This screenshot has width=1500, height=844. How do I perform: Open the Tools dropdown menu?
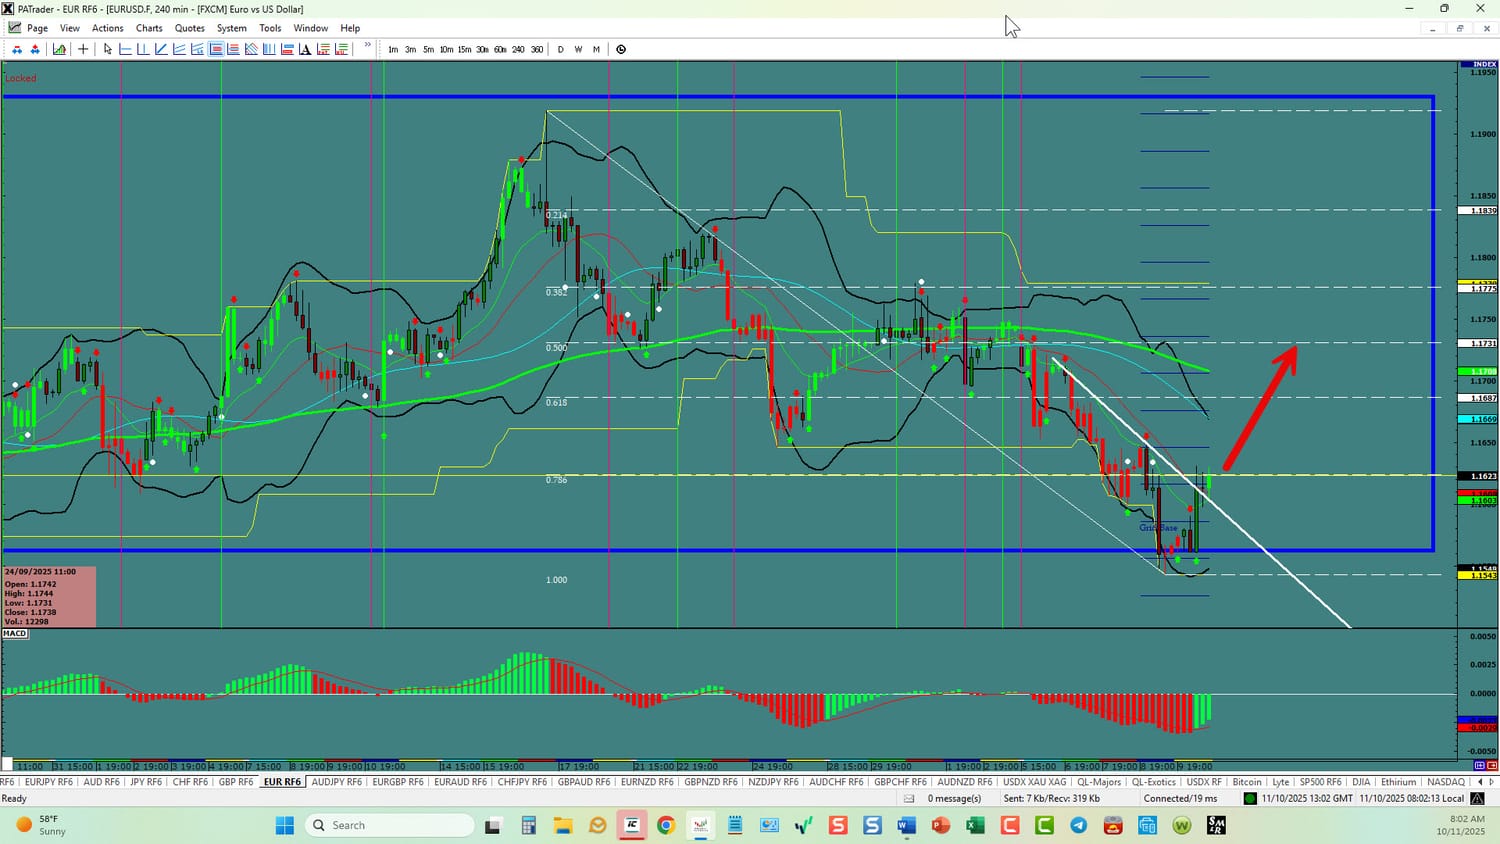coord(270,28)
